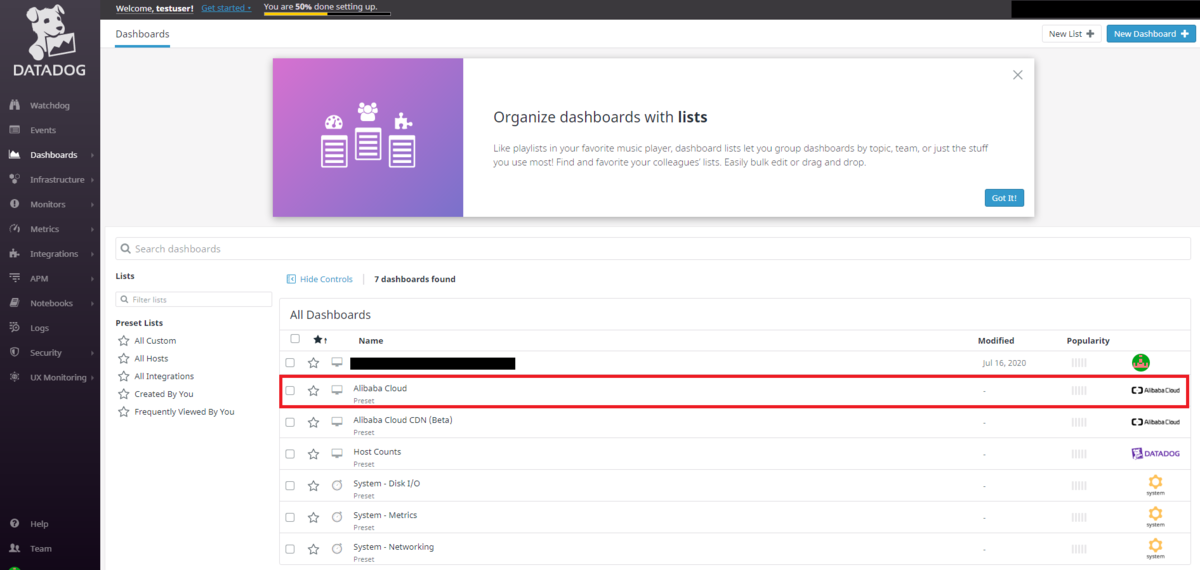Image resolution: width=1200 pixels, height=570 pixels.
Task: Open the Frequently Viewed By You list
Action: point(184,412)
